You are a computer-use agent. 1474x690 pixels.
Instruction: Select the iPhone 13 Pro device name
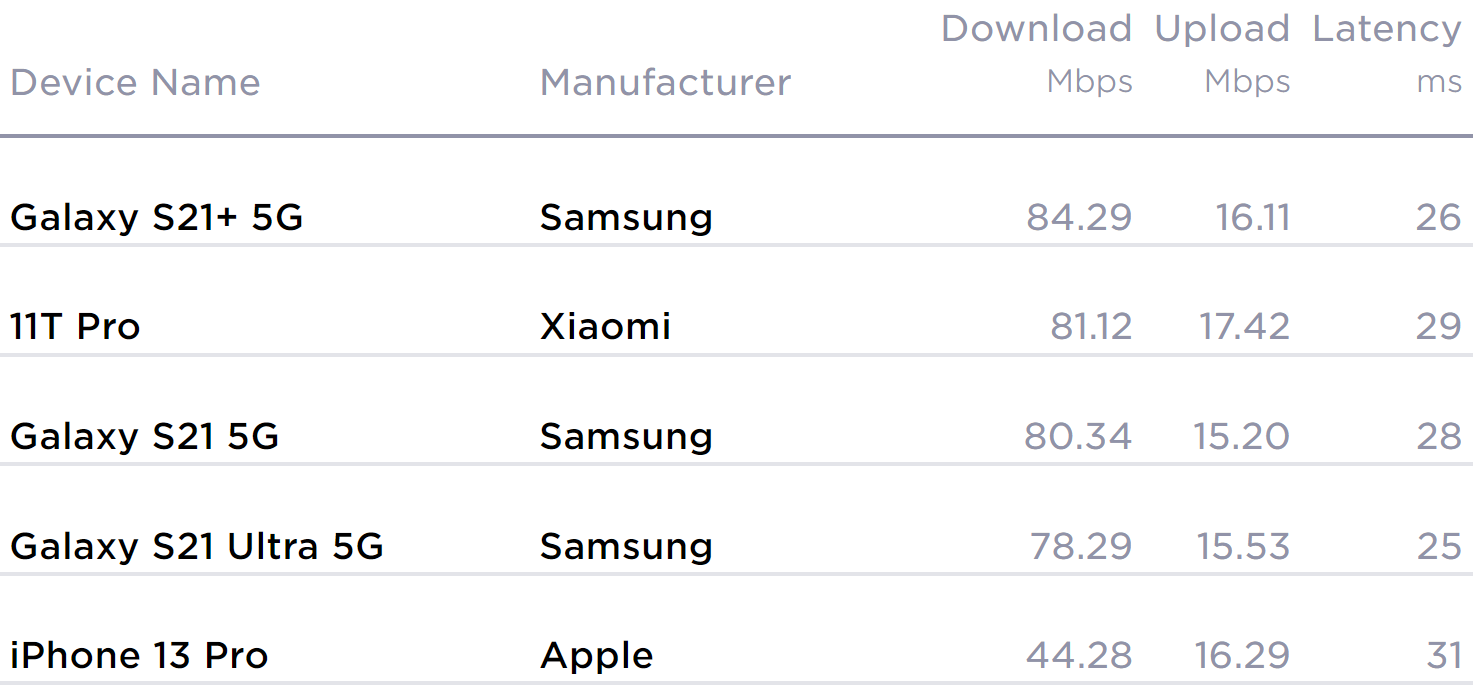tap(139, 656)
